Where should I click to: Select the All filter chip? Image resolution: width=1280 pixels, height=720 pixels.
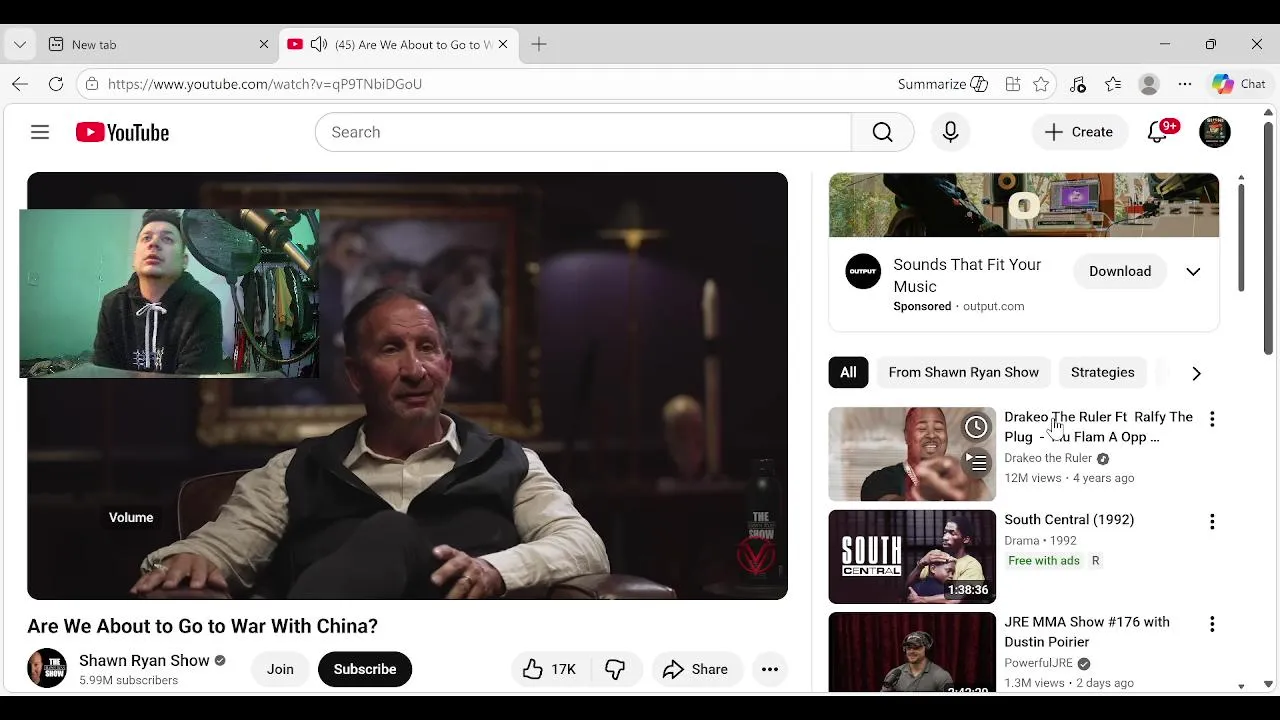tap(848, 372)
